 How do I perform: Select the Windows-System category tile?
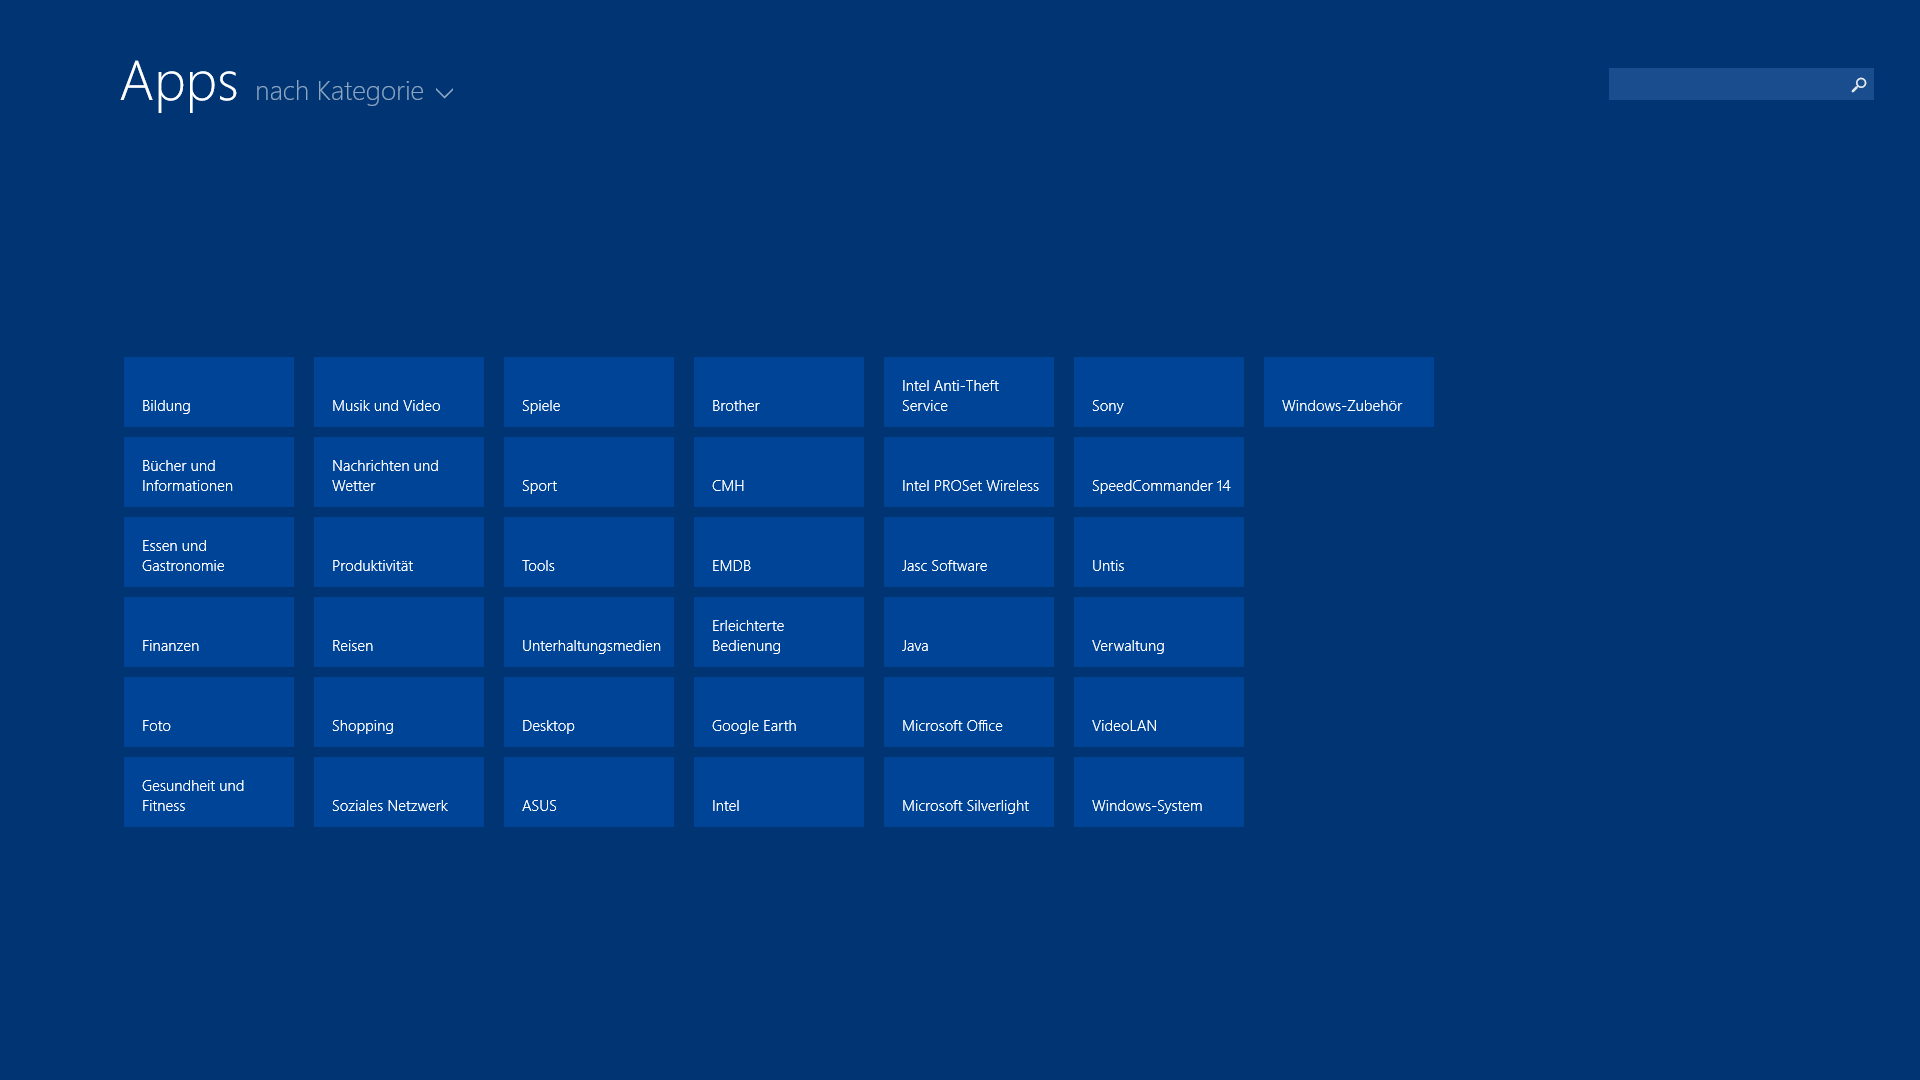point(1158,792)
